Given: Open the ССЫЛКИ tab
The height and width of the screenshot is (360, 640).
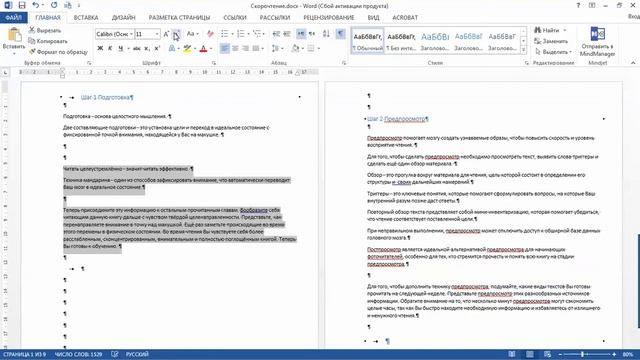Looking at the screenshot, I should (235, 18).
